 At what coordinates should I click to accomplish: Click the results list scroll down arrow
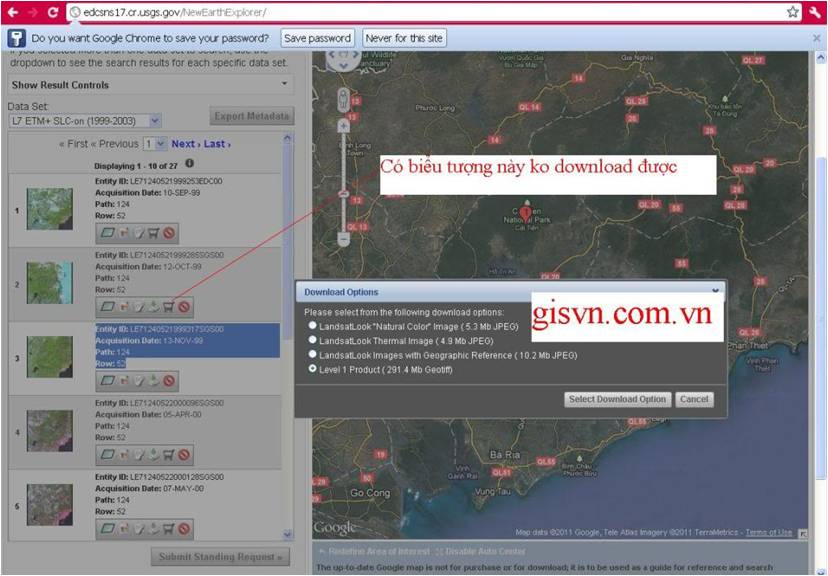point(287,534)
